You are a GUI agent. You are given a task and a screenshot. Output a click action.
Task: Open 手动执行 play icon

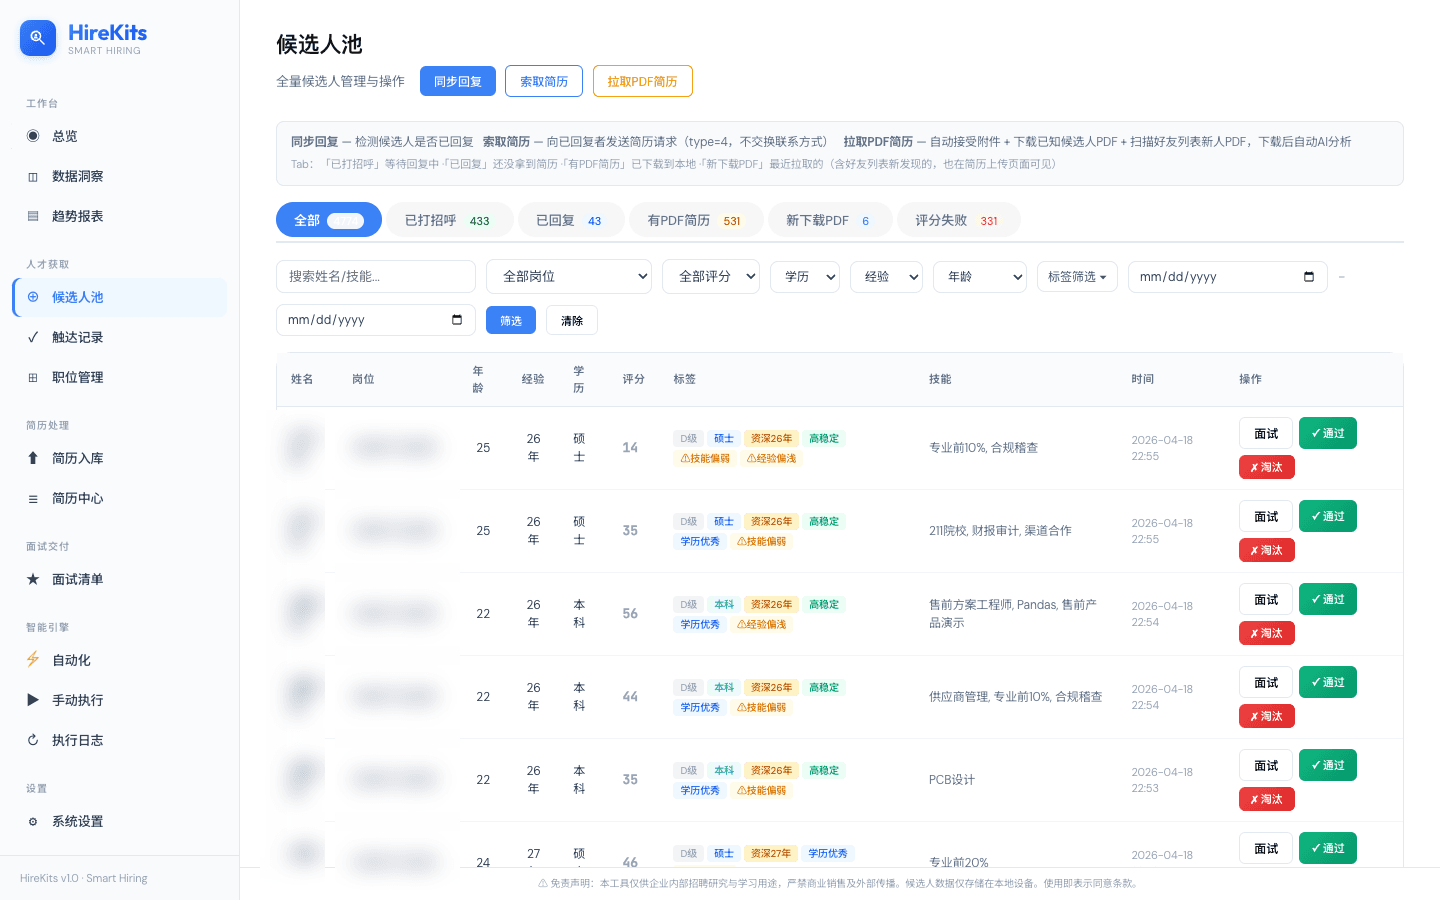(33, 700)
